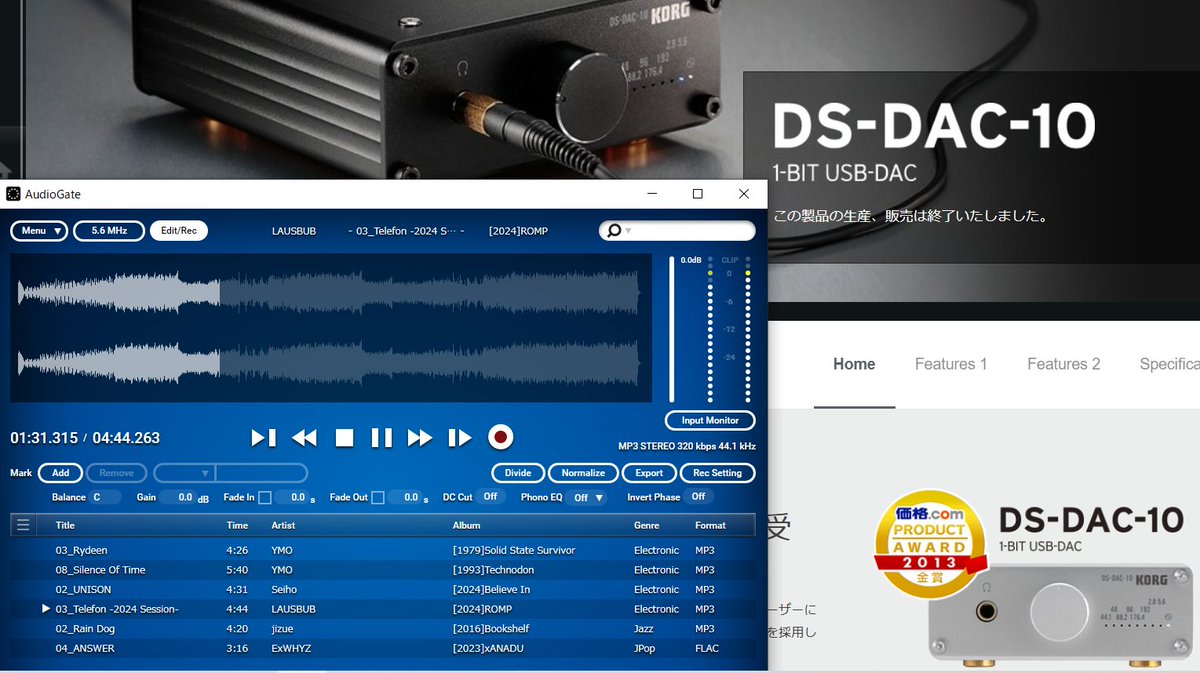Open the Menu dropdown
This screenshot has width=1200, height=673.
tap(39, 231)
